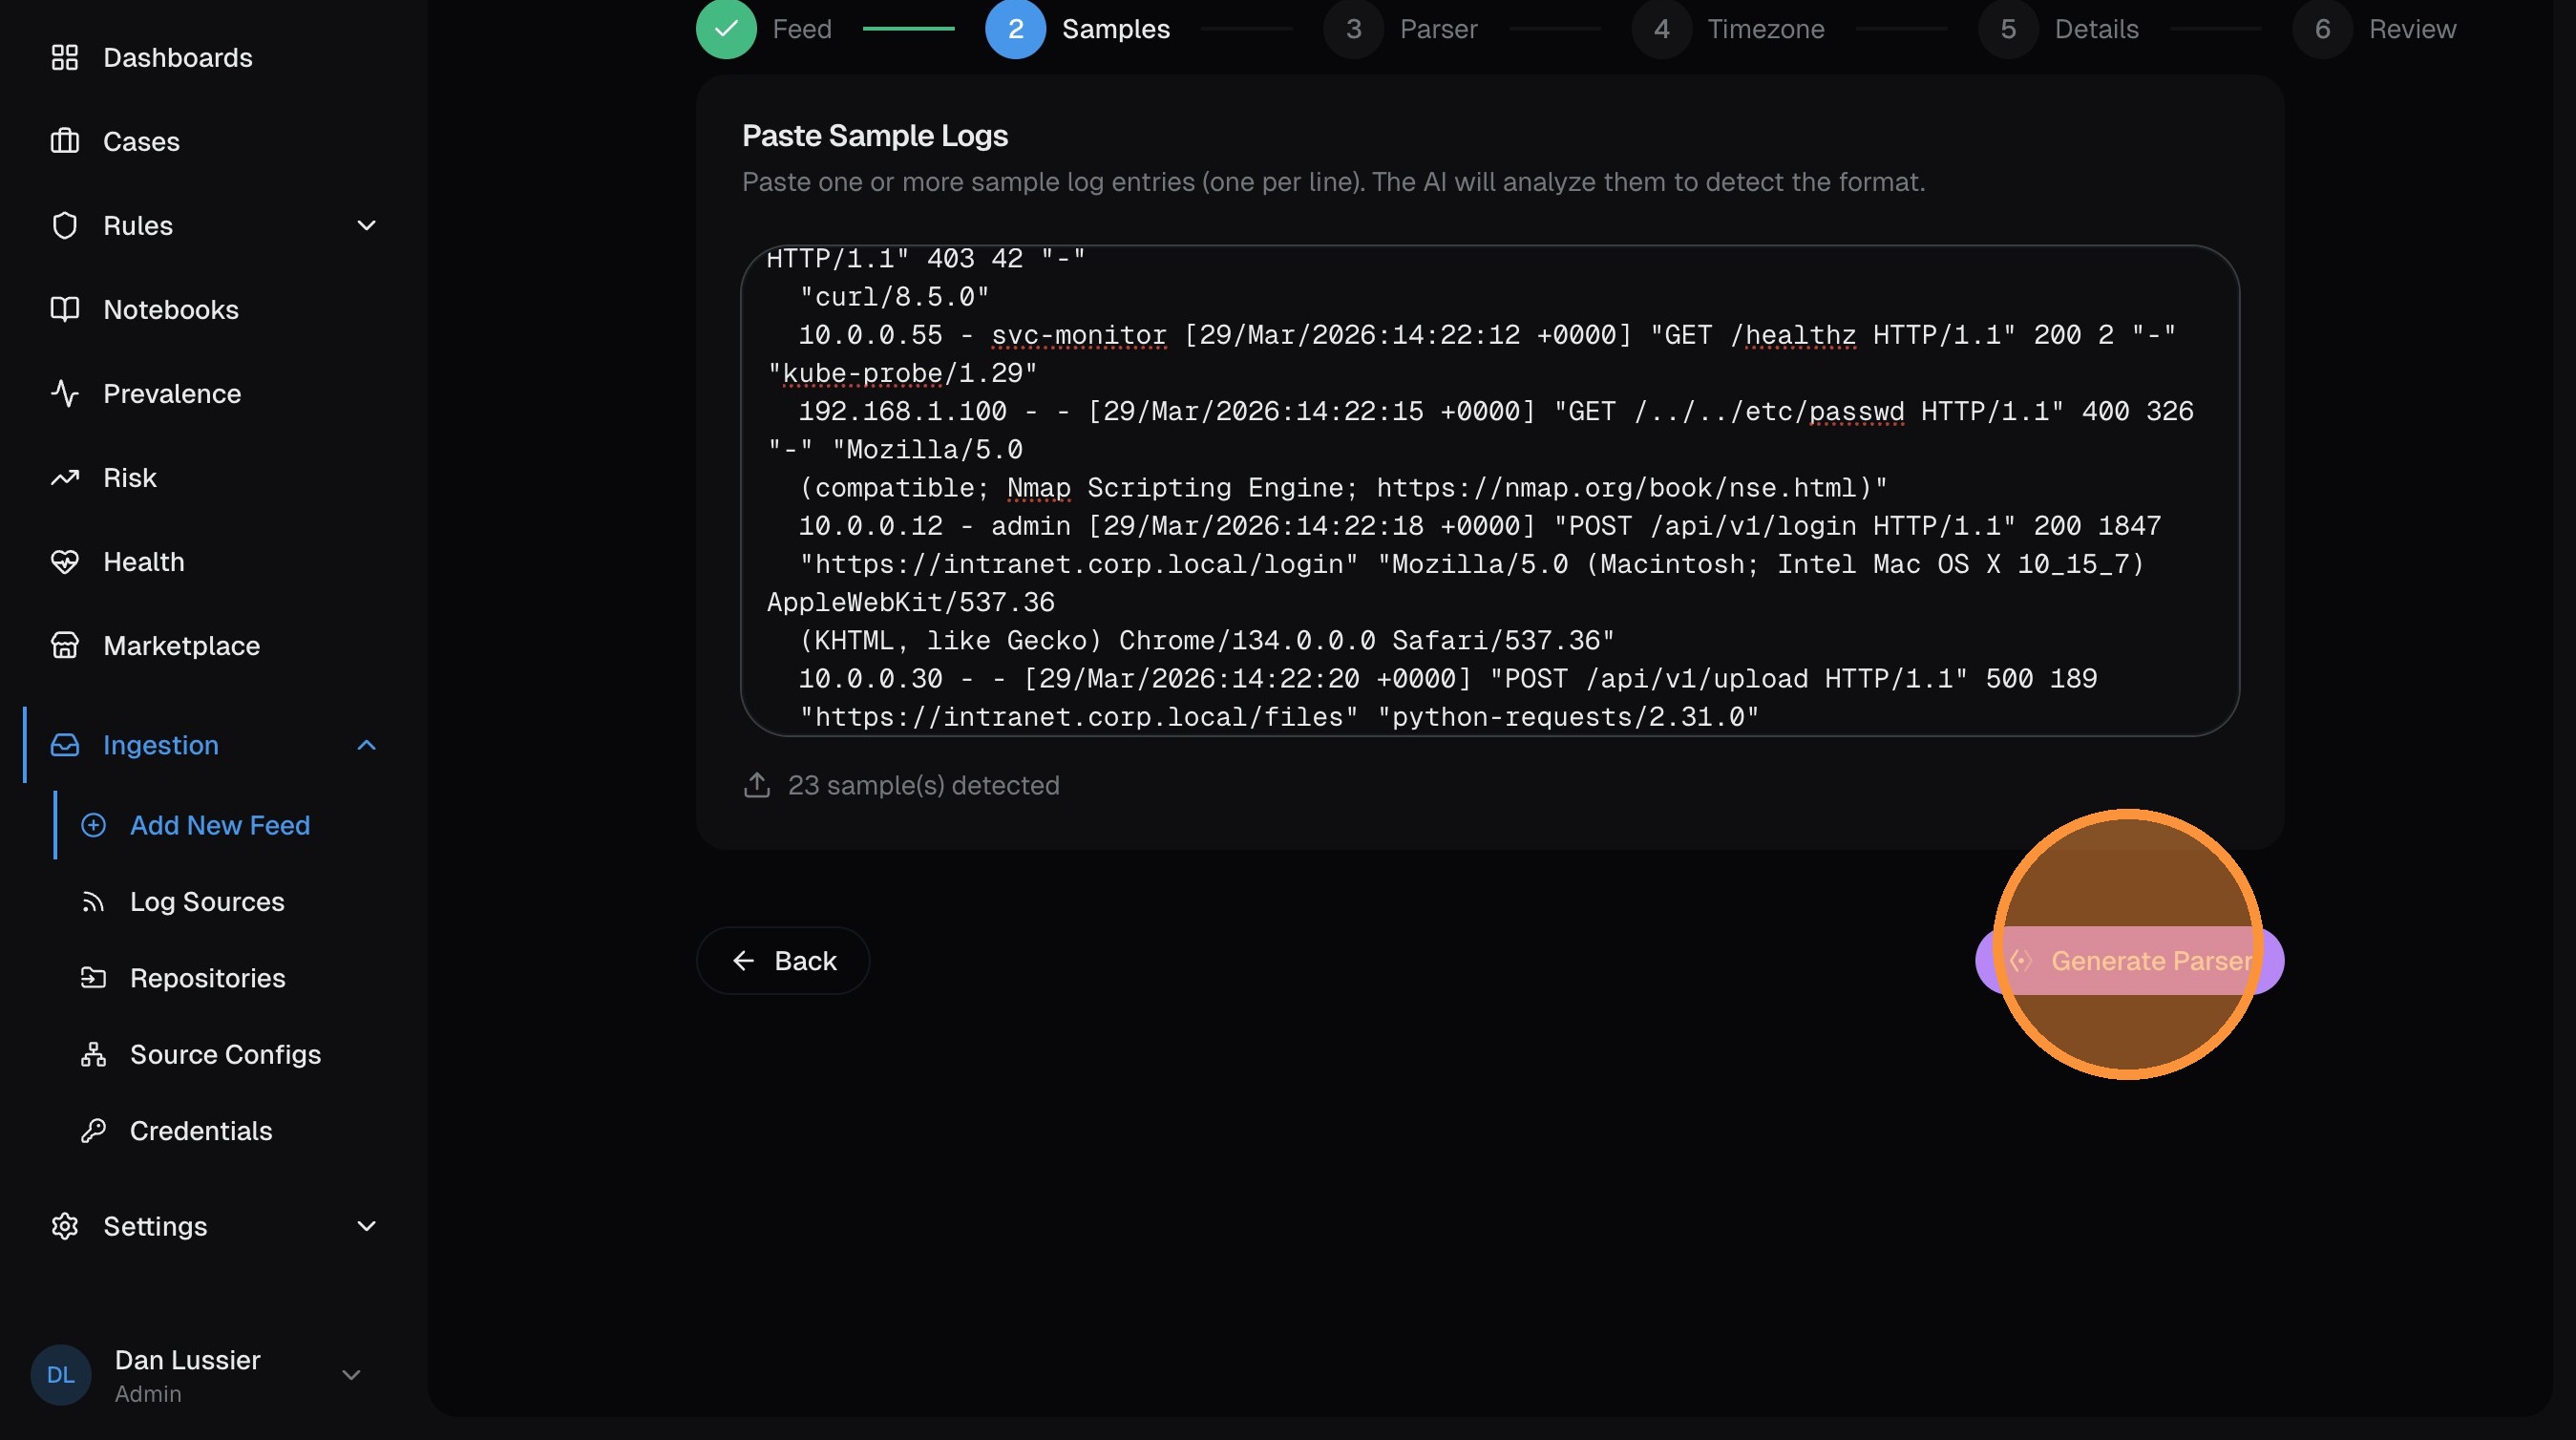Click the Generate Parser button
Screen dimensions: 2576x1440
point(2130,960)
